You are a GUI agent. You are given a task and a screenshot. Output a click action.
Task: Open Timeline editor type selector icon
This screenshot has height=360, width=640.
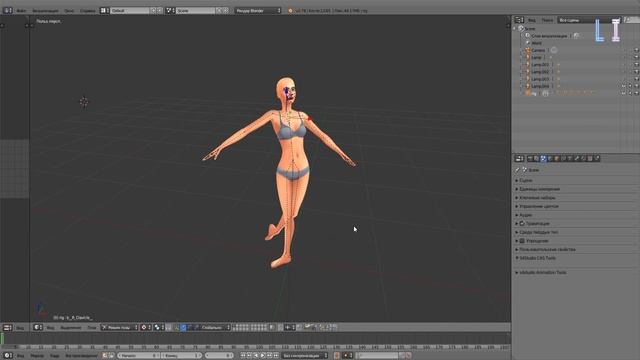pyautogui.click(x=7, y=356)
